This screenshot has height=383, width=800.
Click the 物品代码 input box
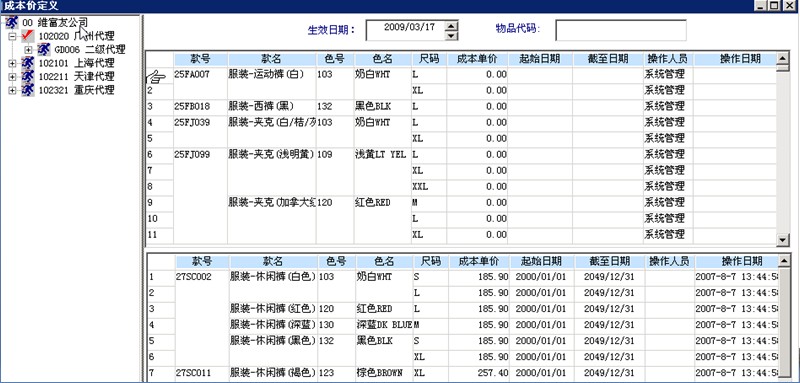[621, 30]
